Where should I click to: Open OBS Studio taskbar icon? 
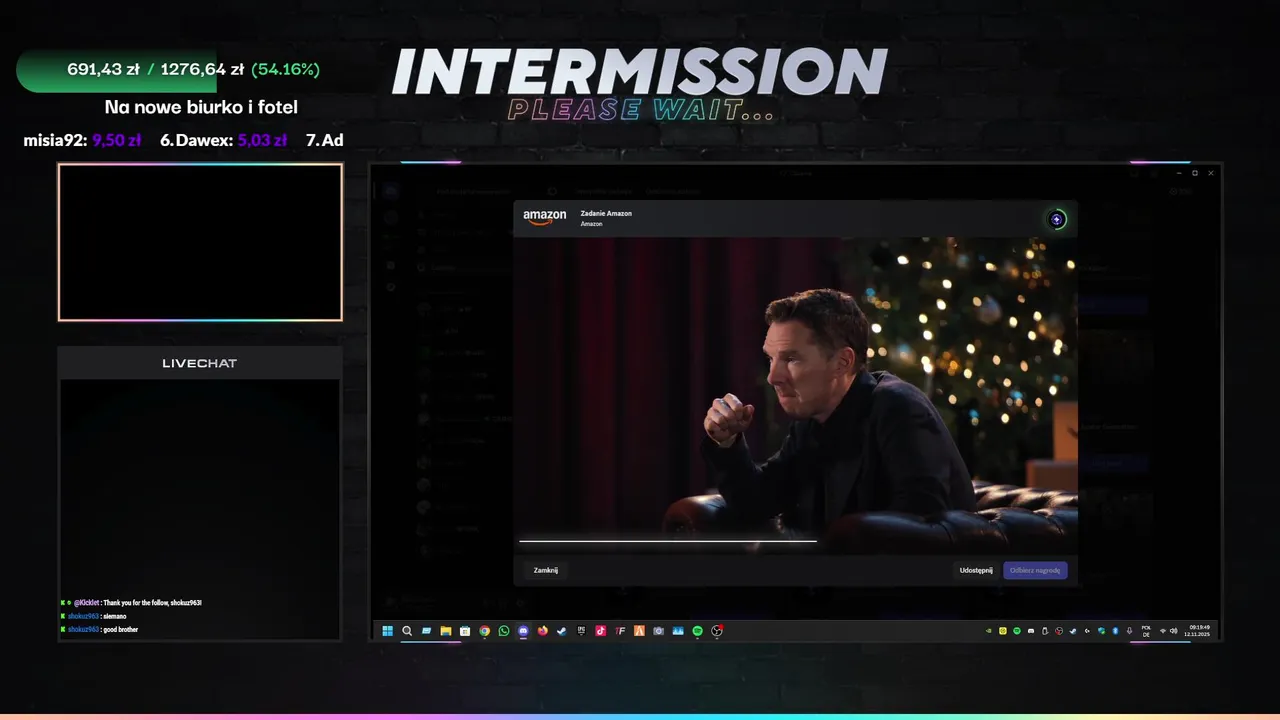tap(717, 631)
